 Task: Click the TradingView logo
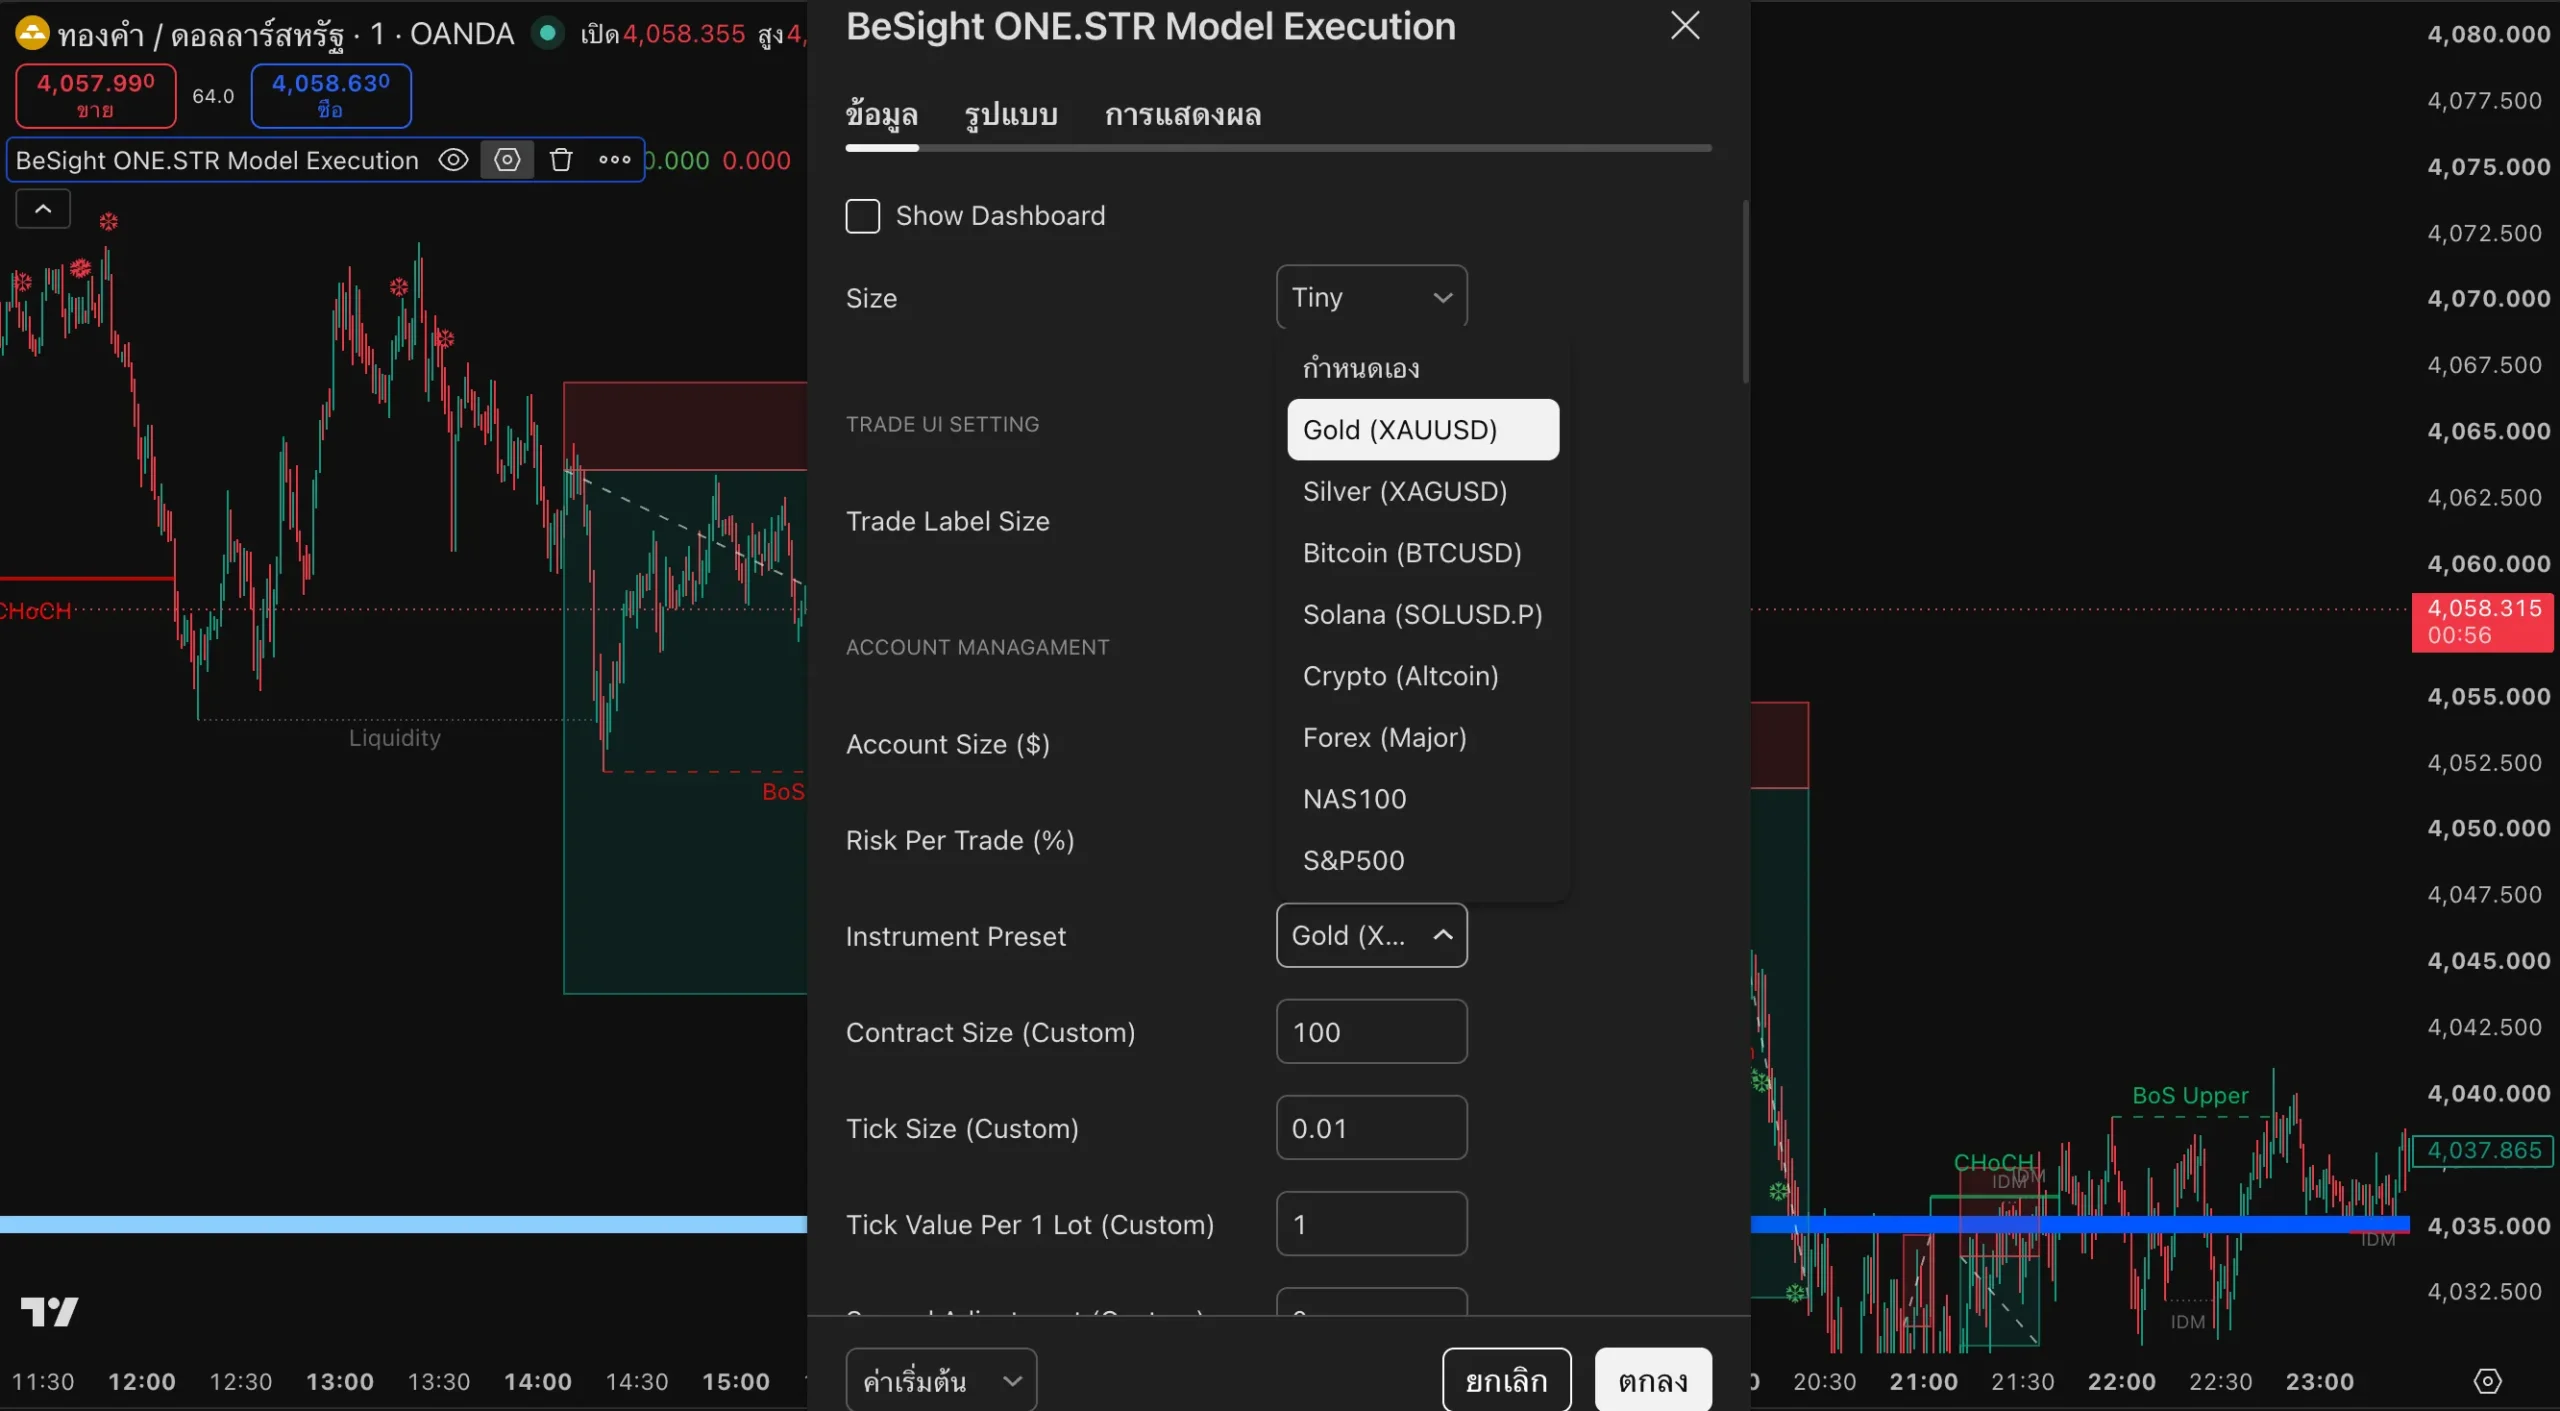click(x=49, y=1311)
